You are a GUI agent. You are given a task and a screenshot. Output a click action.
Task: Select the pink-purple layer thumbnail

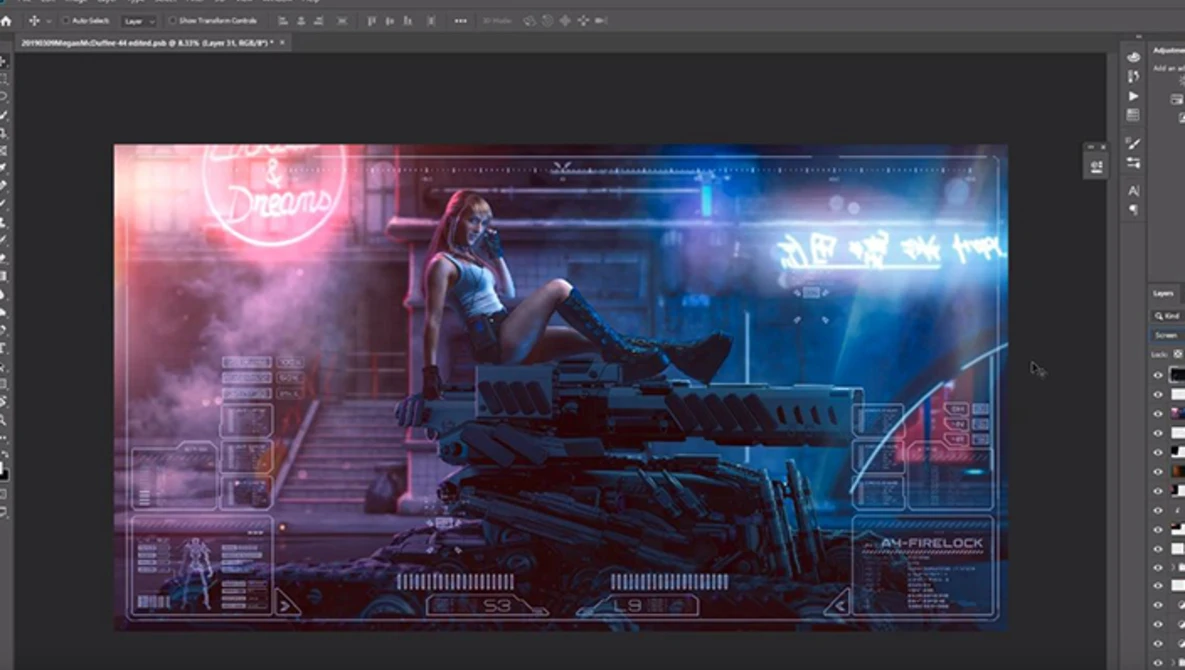[1177, 413]
